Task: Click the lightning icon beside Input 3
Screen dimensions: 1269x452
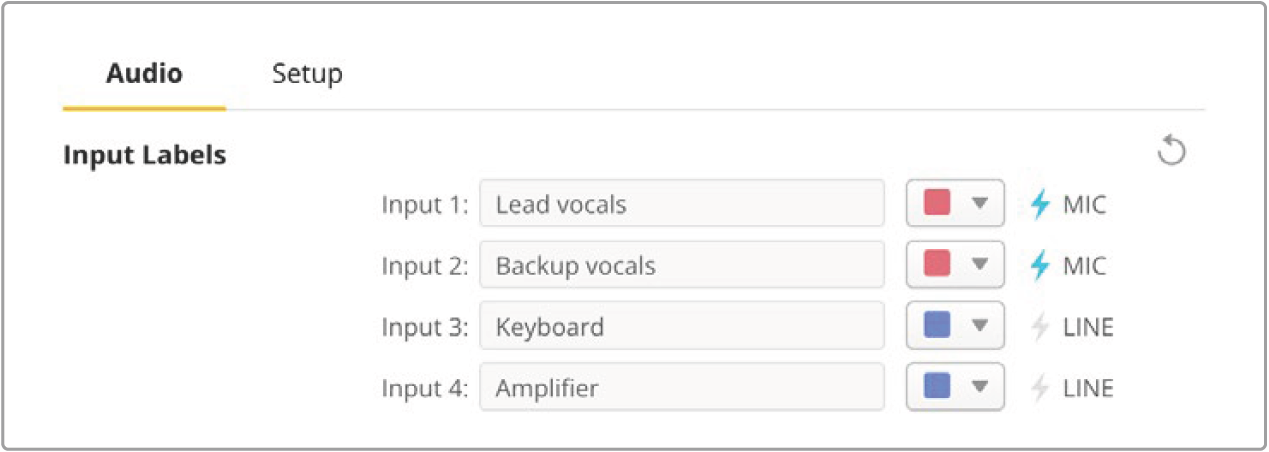Action: pos(1041,327)
